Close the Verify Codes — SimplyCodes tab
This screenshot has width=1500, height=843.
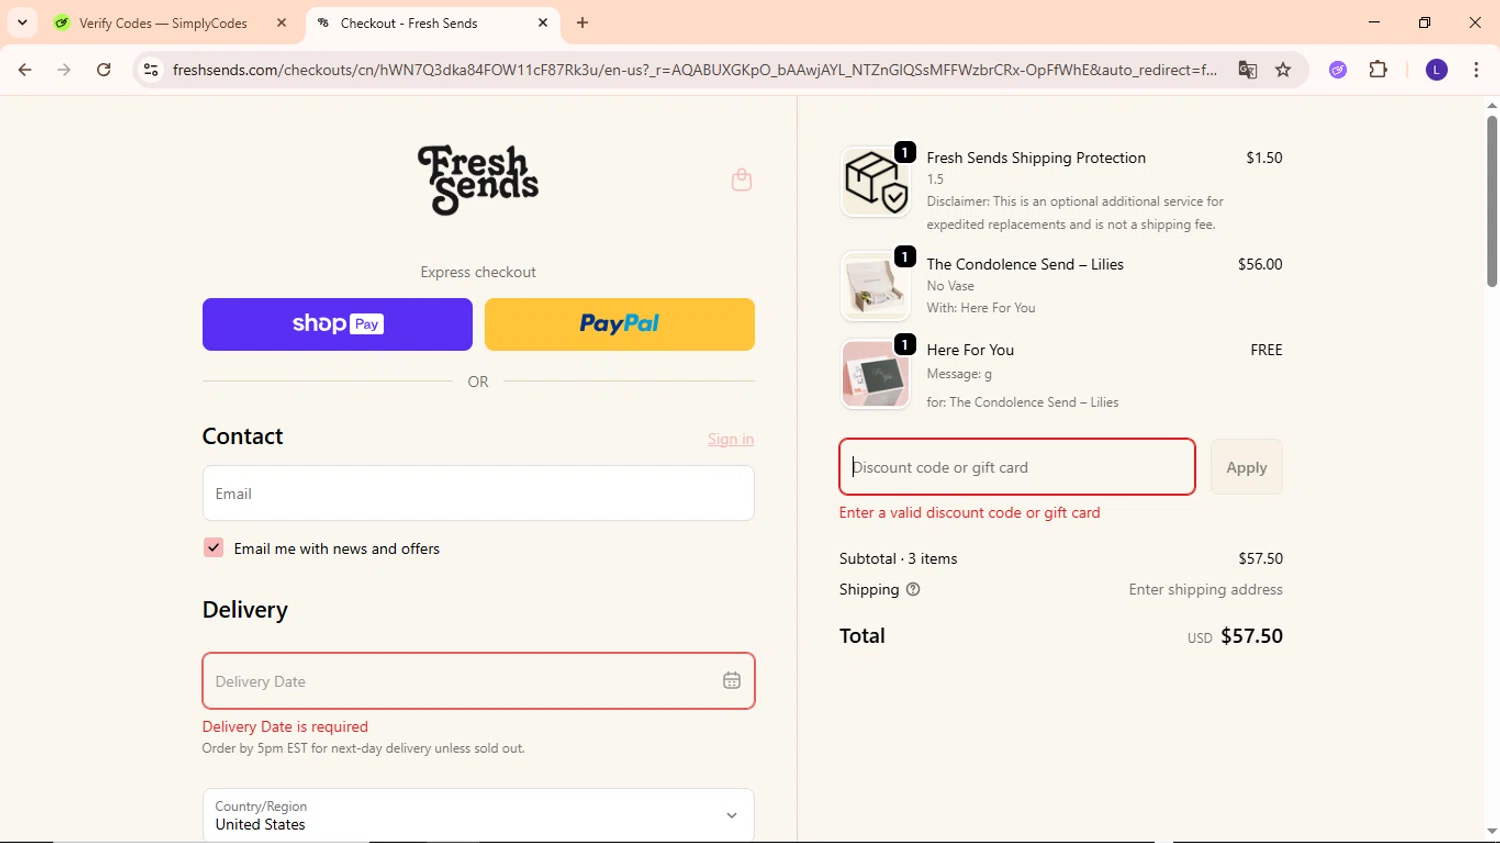(x=282, y=23)
